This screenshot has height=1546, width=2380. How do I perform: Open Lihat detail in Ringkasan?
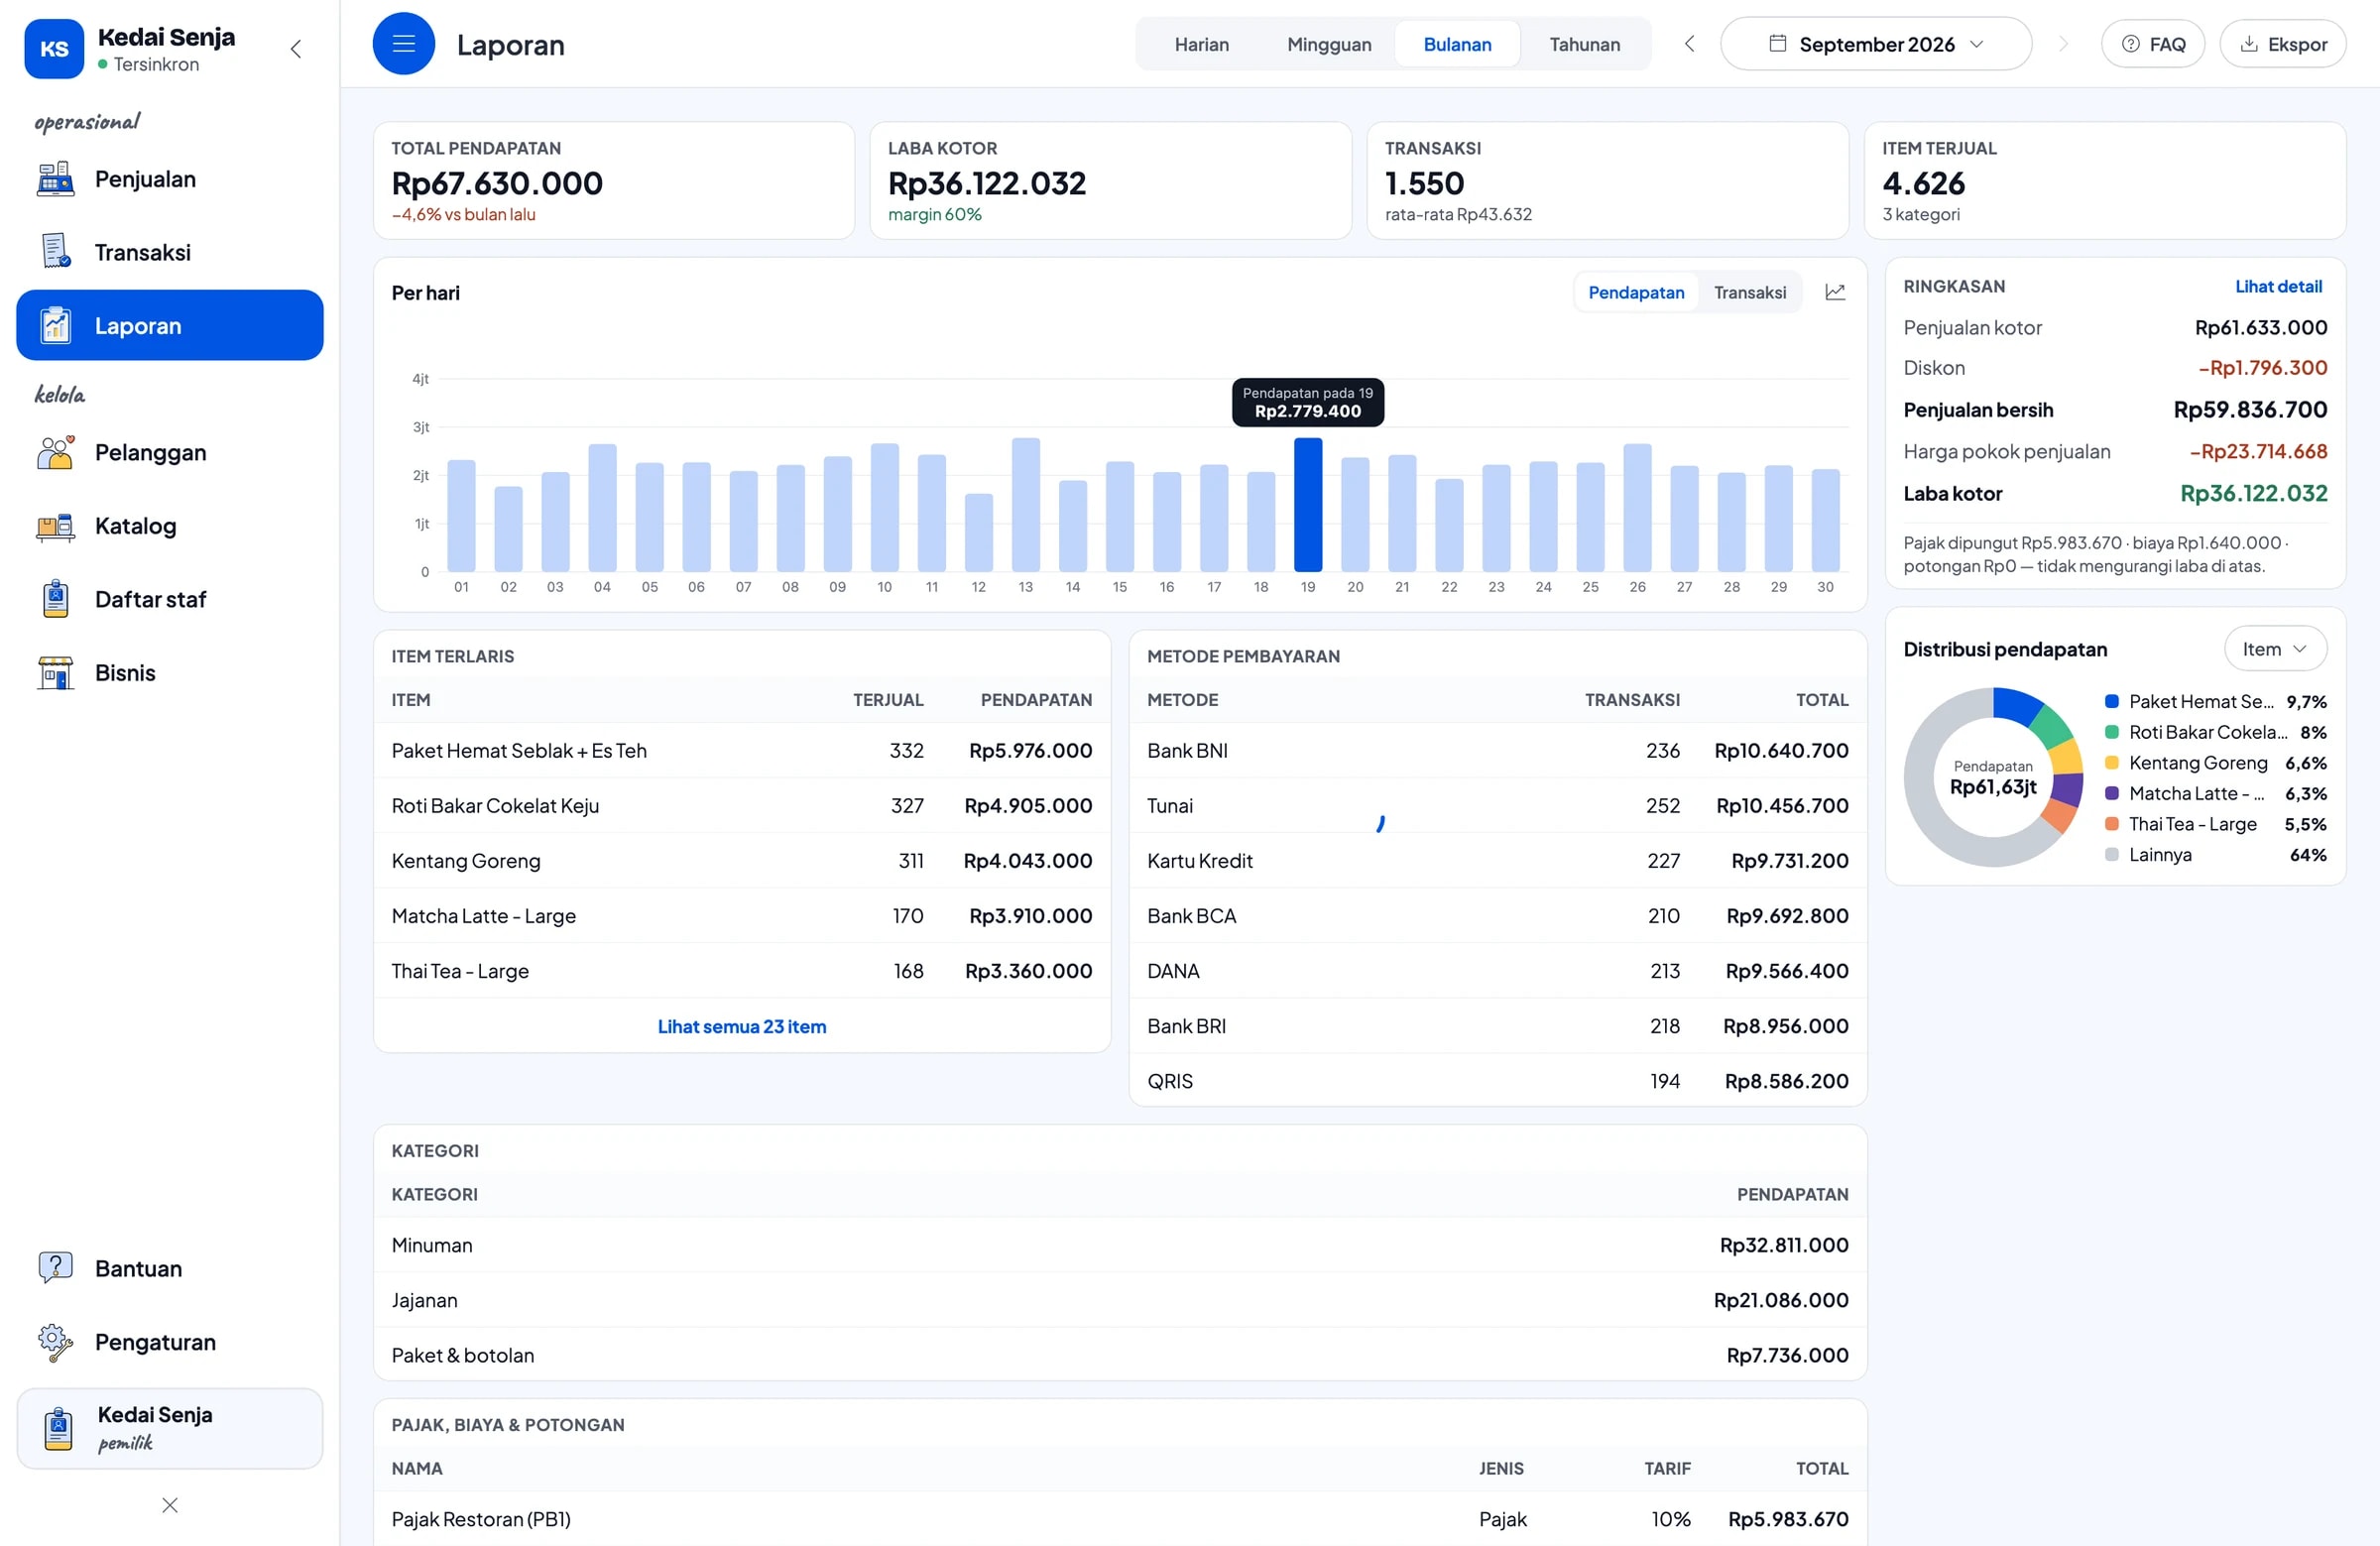(2278, 286)
